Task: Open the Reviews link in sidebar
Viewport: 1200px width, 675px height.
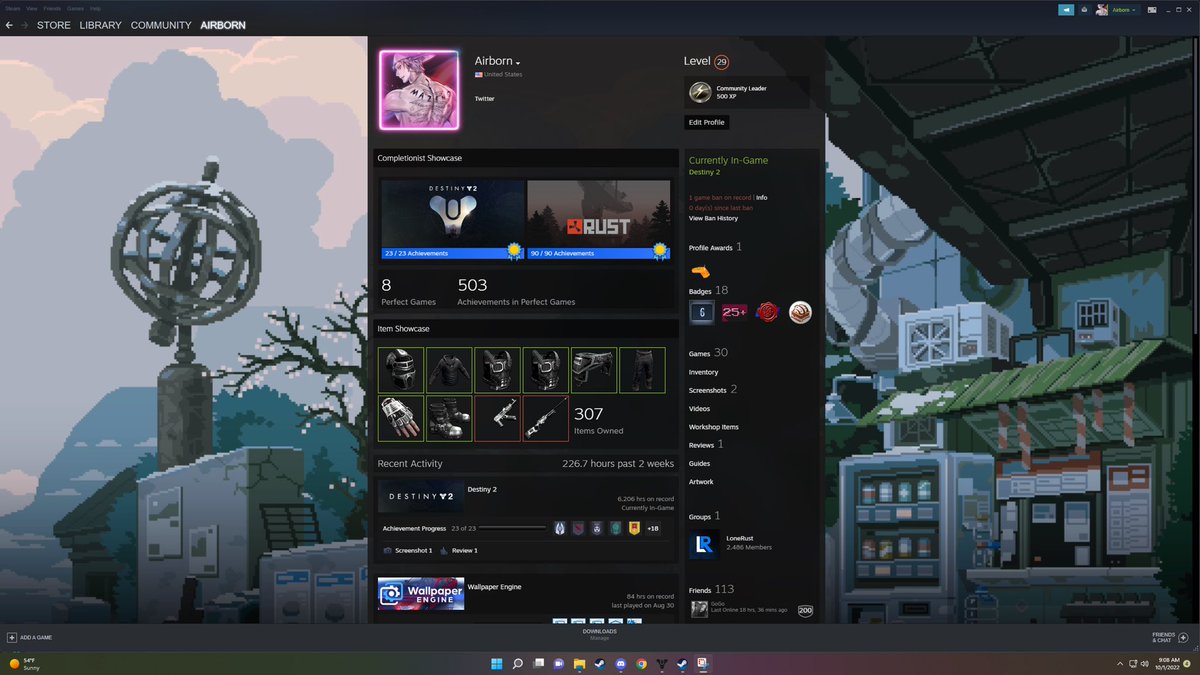Action: pyautogui.click(x=706, y=444)
